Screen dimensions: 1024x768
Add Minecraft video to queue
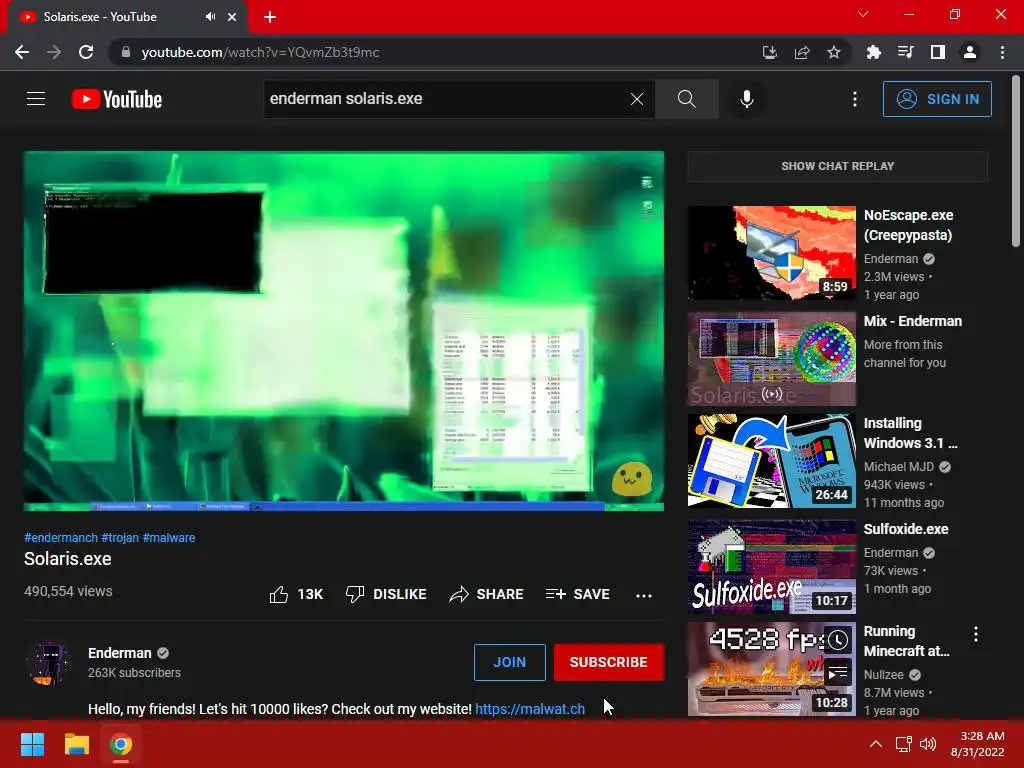pos(838,672)
